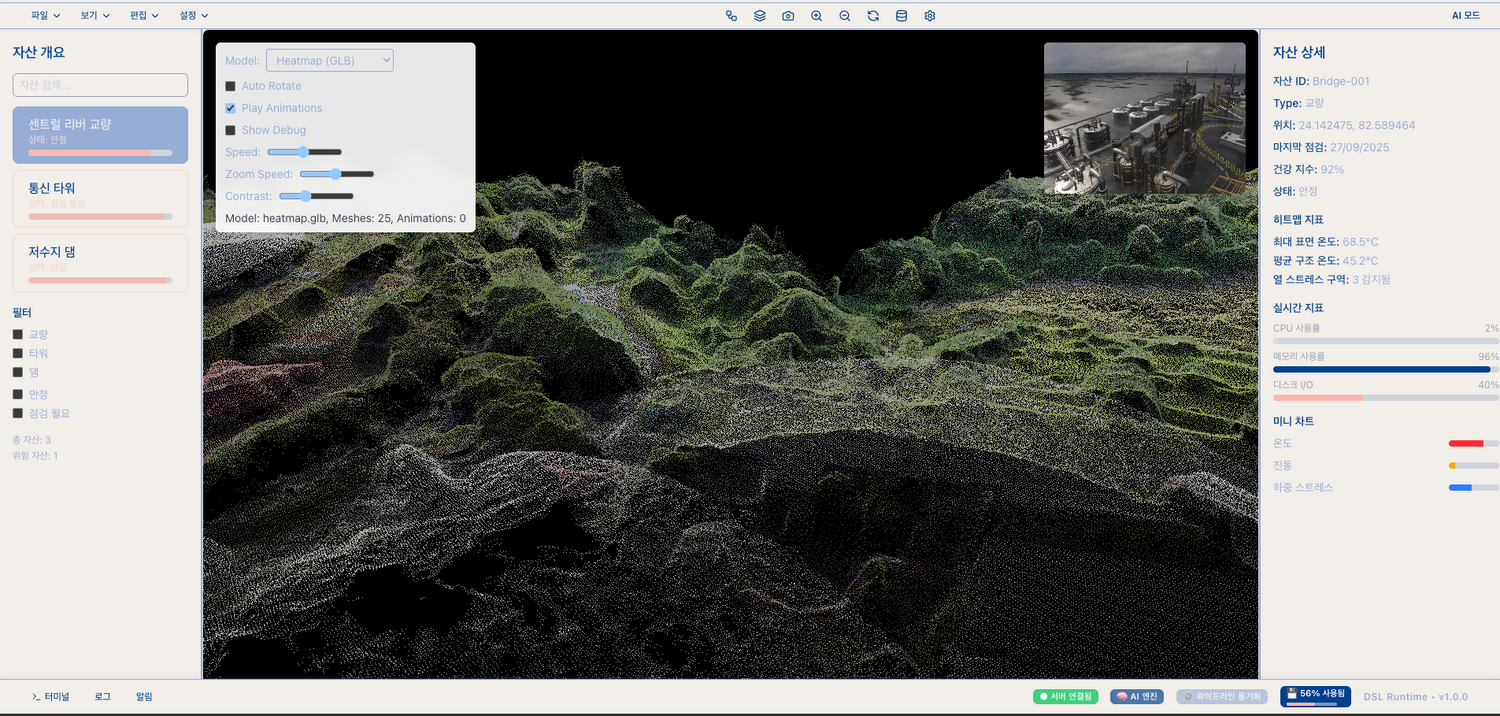The width and height of the screenshot is (1500, 716).
Task: Expand the 설정 menu
Action: (x=194, y=16)
